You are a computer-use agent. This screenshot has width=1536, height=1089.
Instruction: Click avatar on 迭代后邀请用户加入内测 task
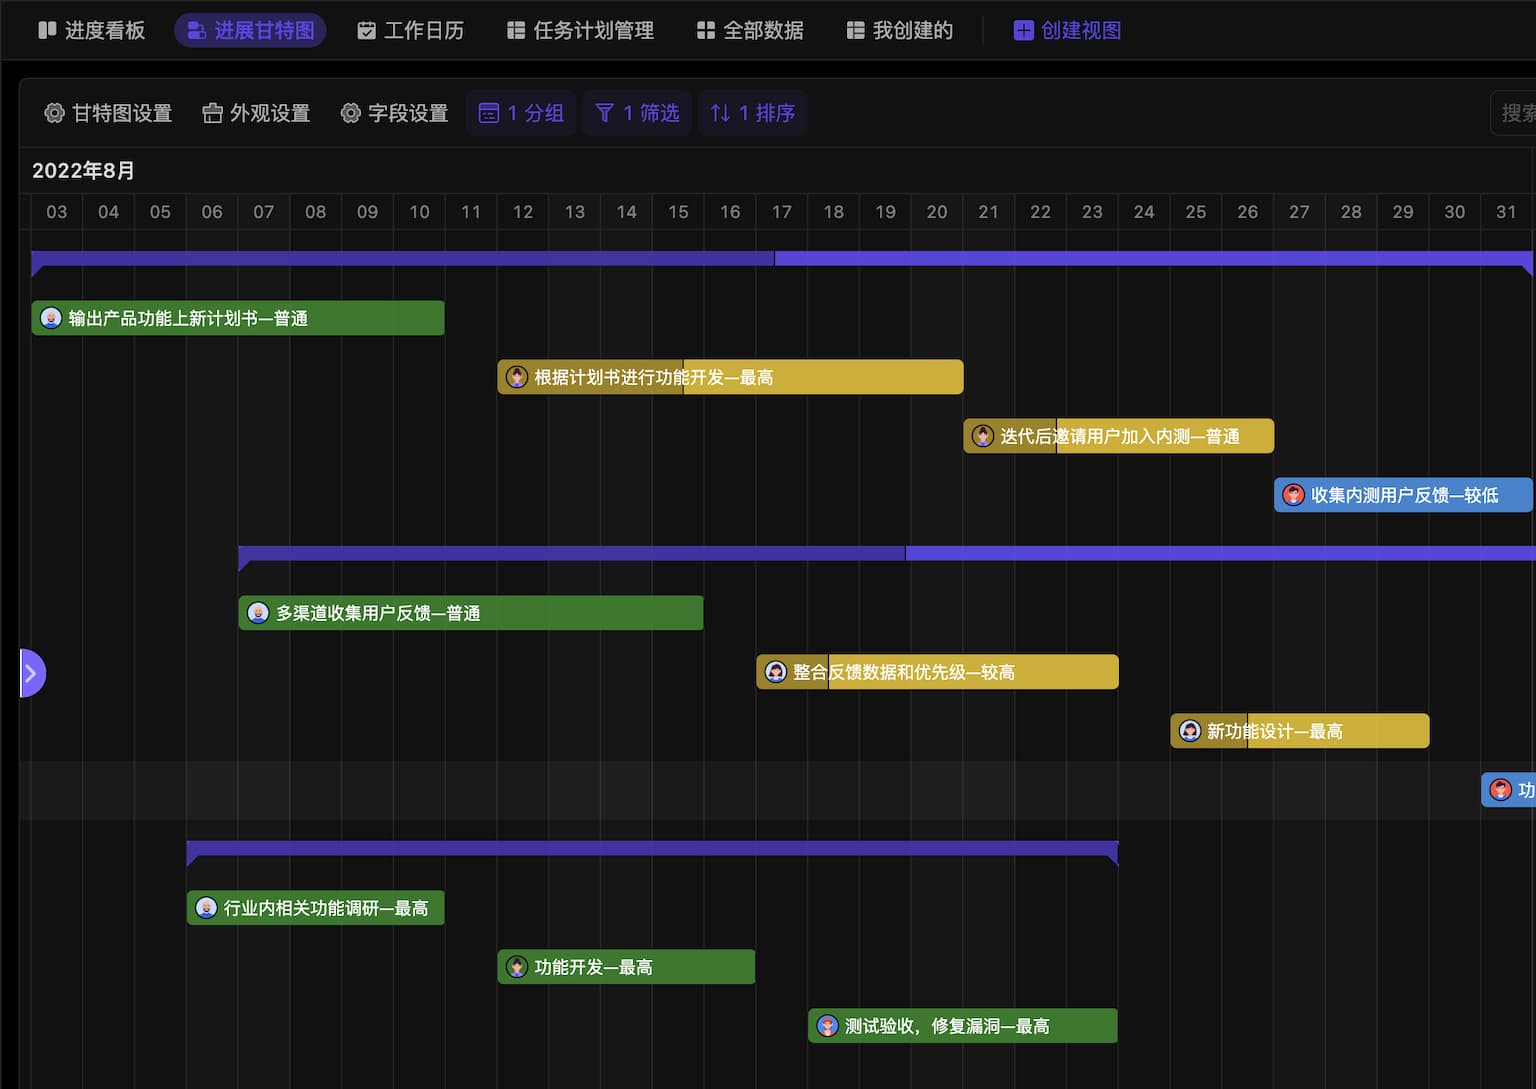[x=983, y=436]
